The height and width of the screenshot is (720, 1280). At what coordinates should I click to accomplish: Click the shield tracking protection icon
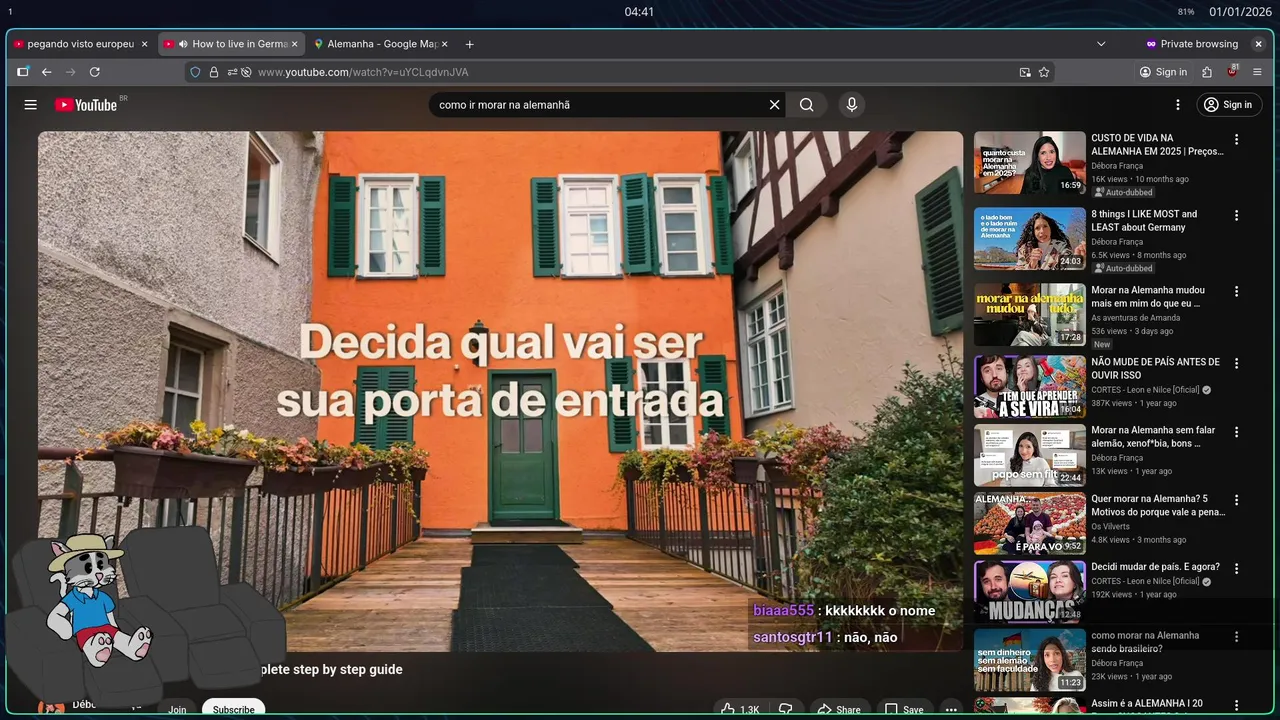coord(195,72)
